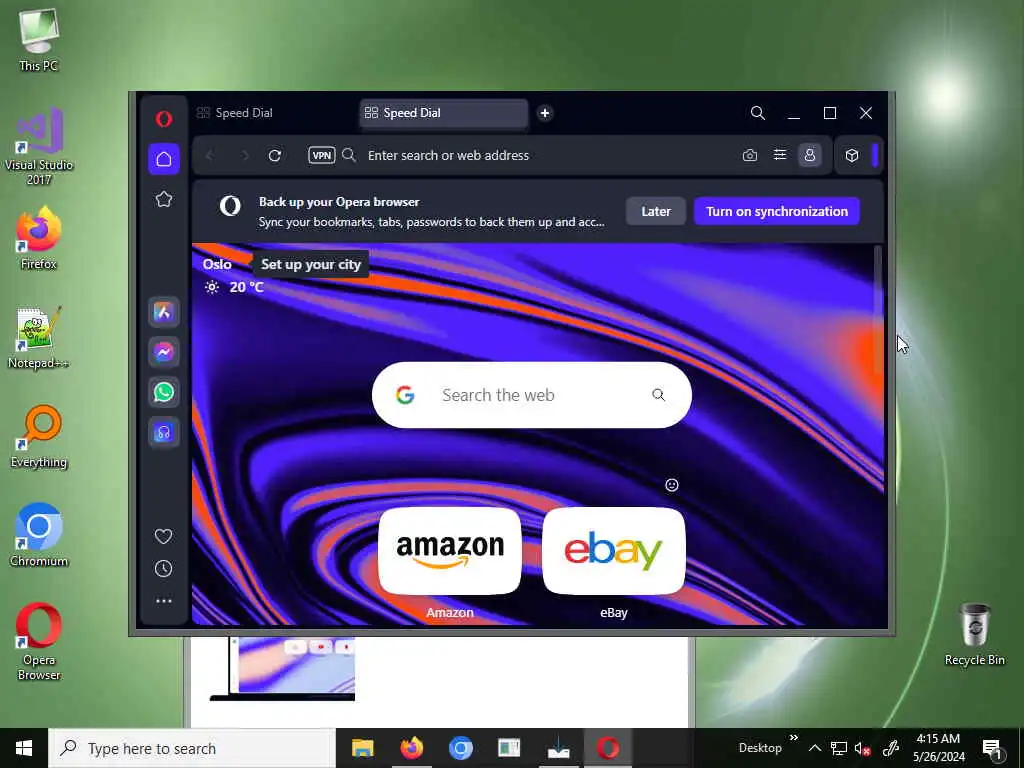Open WhatsApp in the Opera sidebar

tap(164, 392)
